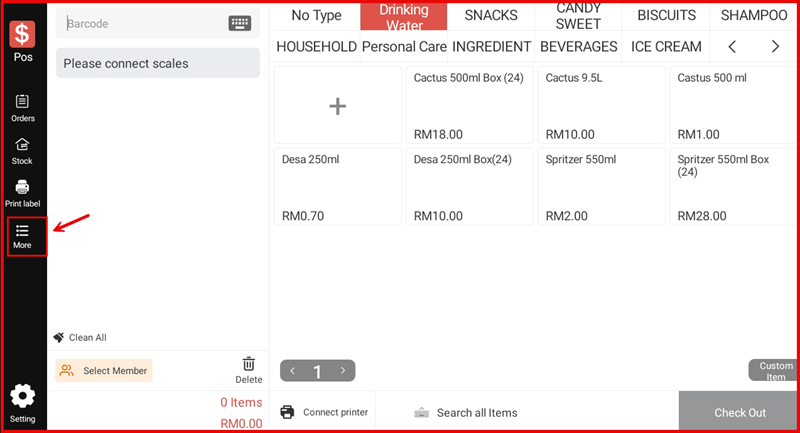Open the Orders sidebar icon
This screenshot has height=433, width=800.
(22, 106)
